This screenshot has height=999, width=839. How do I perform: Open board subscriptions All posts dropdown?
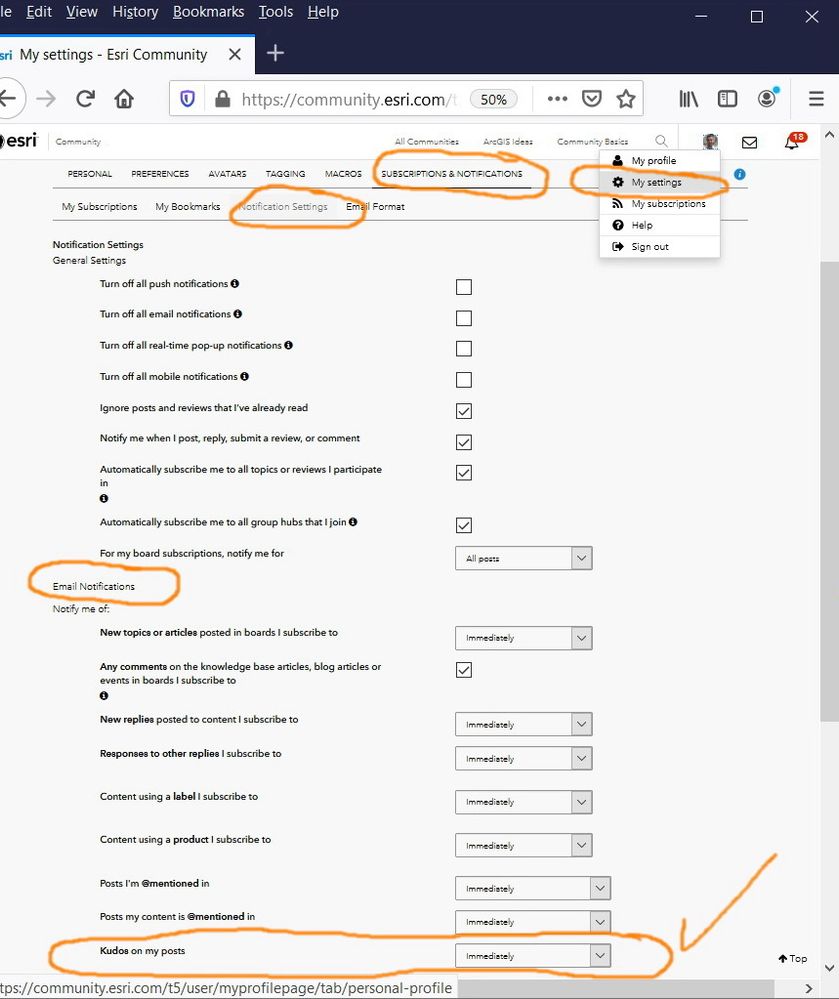pyautogui.click(x=524, y=558)
